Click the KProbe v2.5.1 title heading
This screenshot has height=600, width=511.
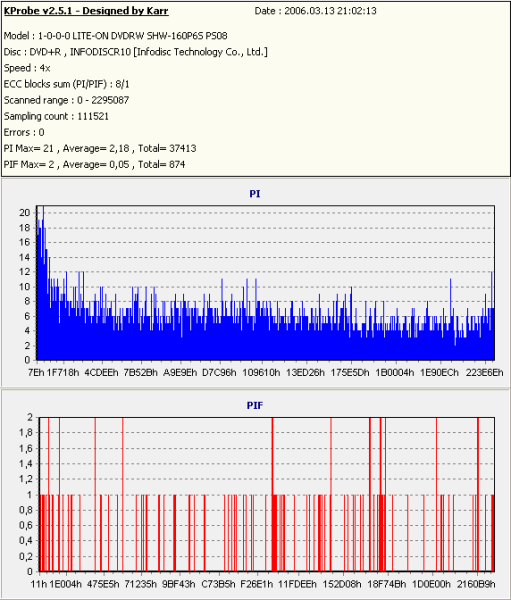(86, 11)
